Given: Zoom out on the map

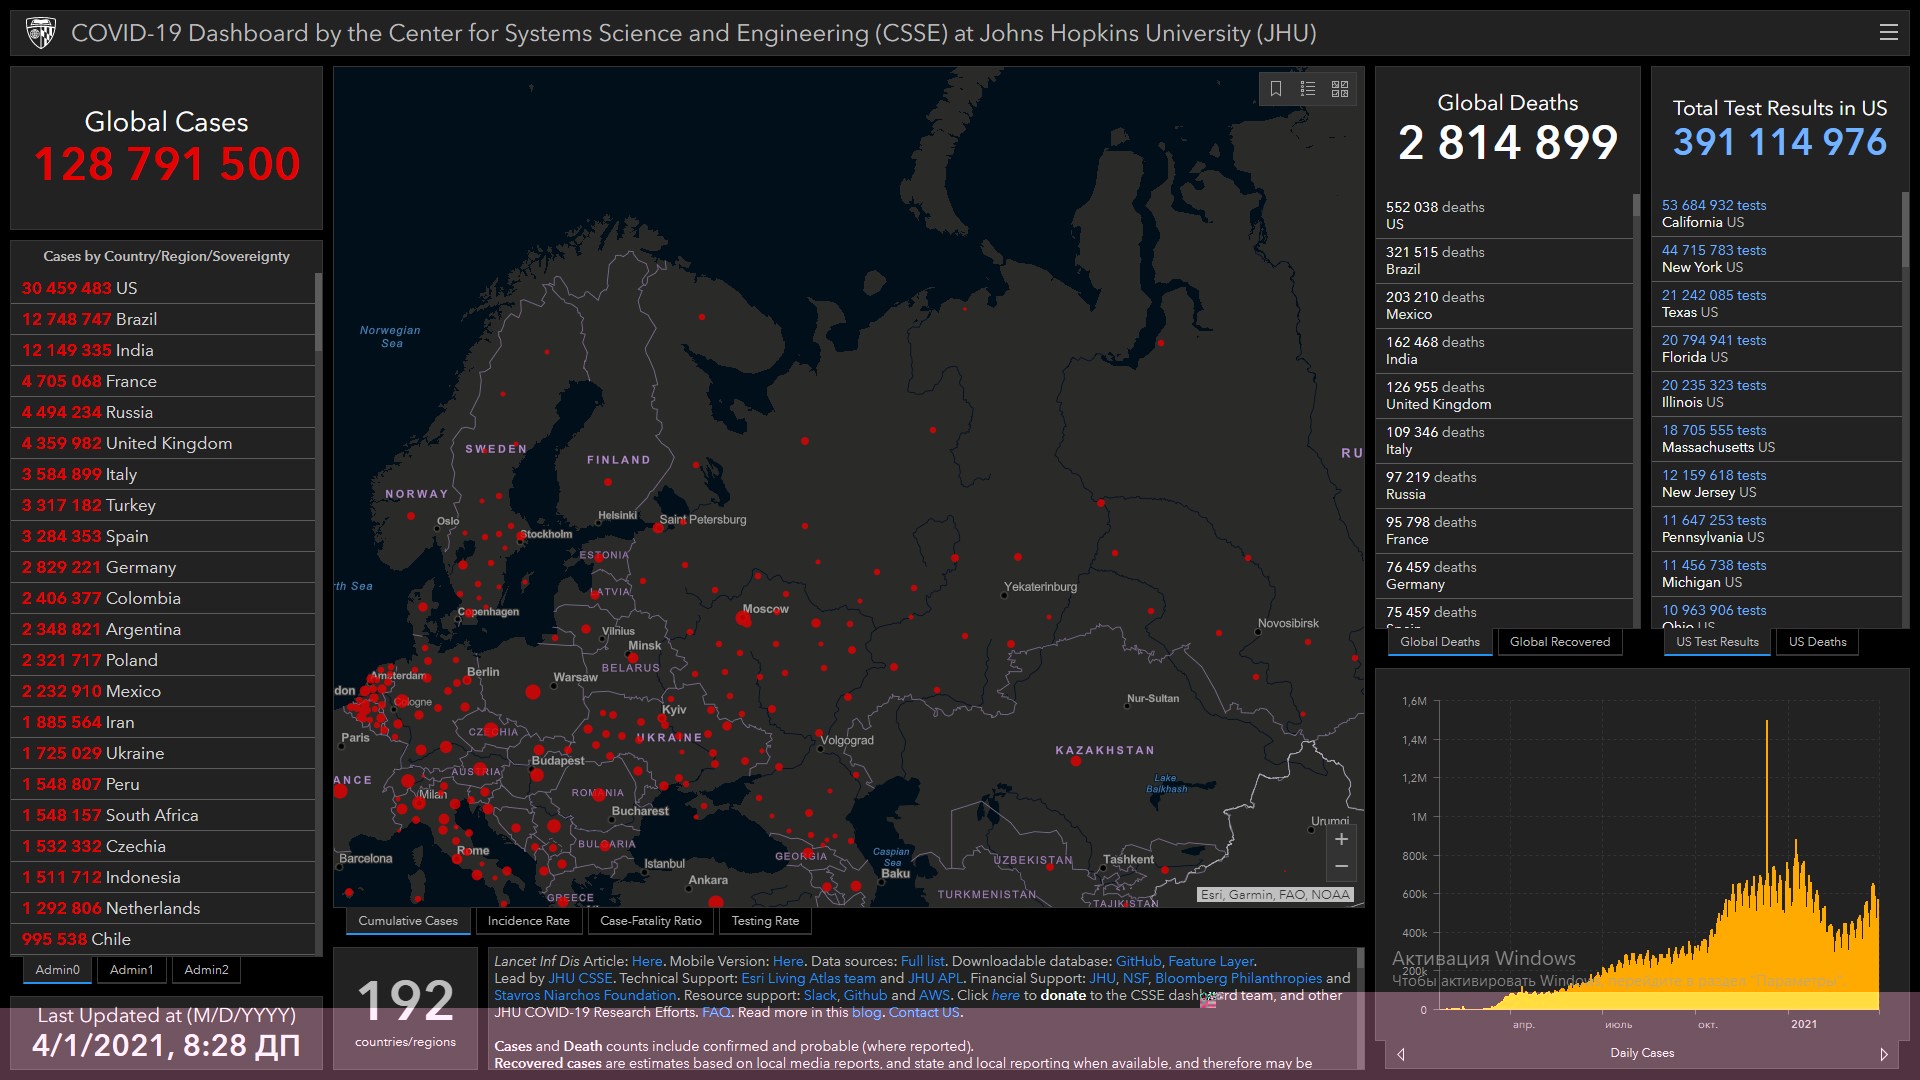Looking at the screenshot, I should pos(1341,866).
